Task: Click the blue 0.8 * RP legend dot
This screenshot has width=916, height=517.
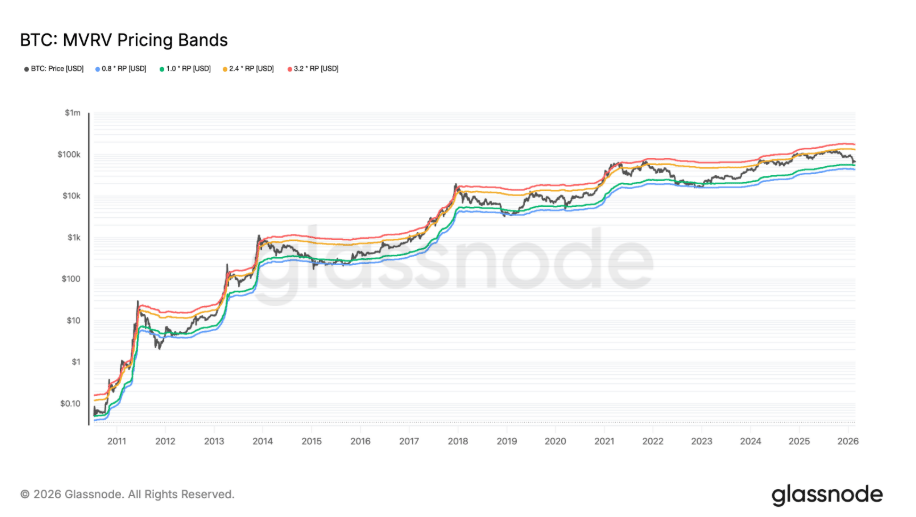Action: tap(96, 69)
